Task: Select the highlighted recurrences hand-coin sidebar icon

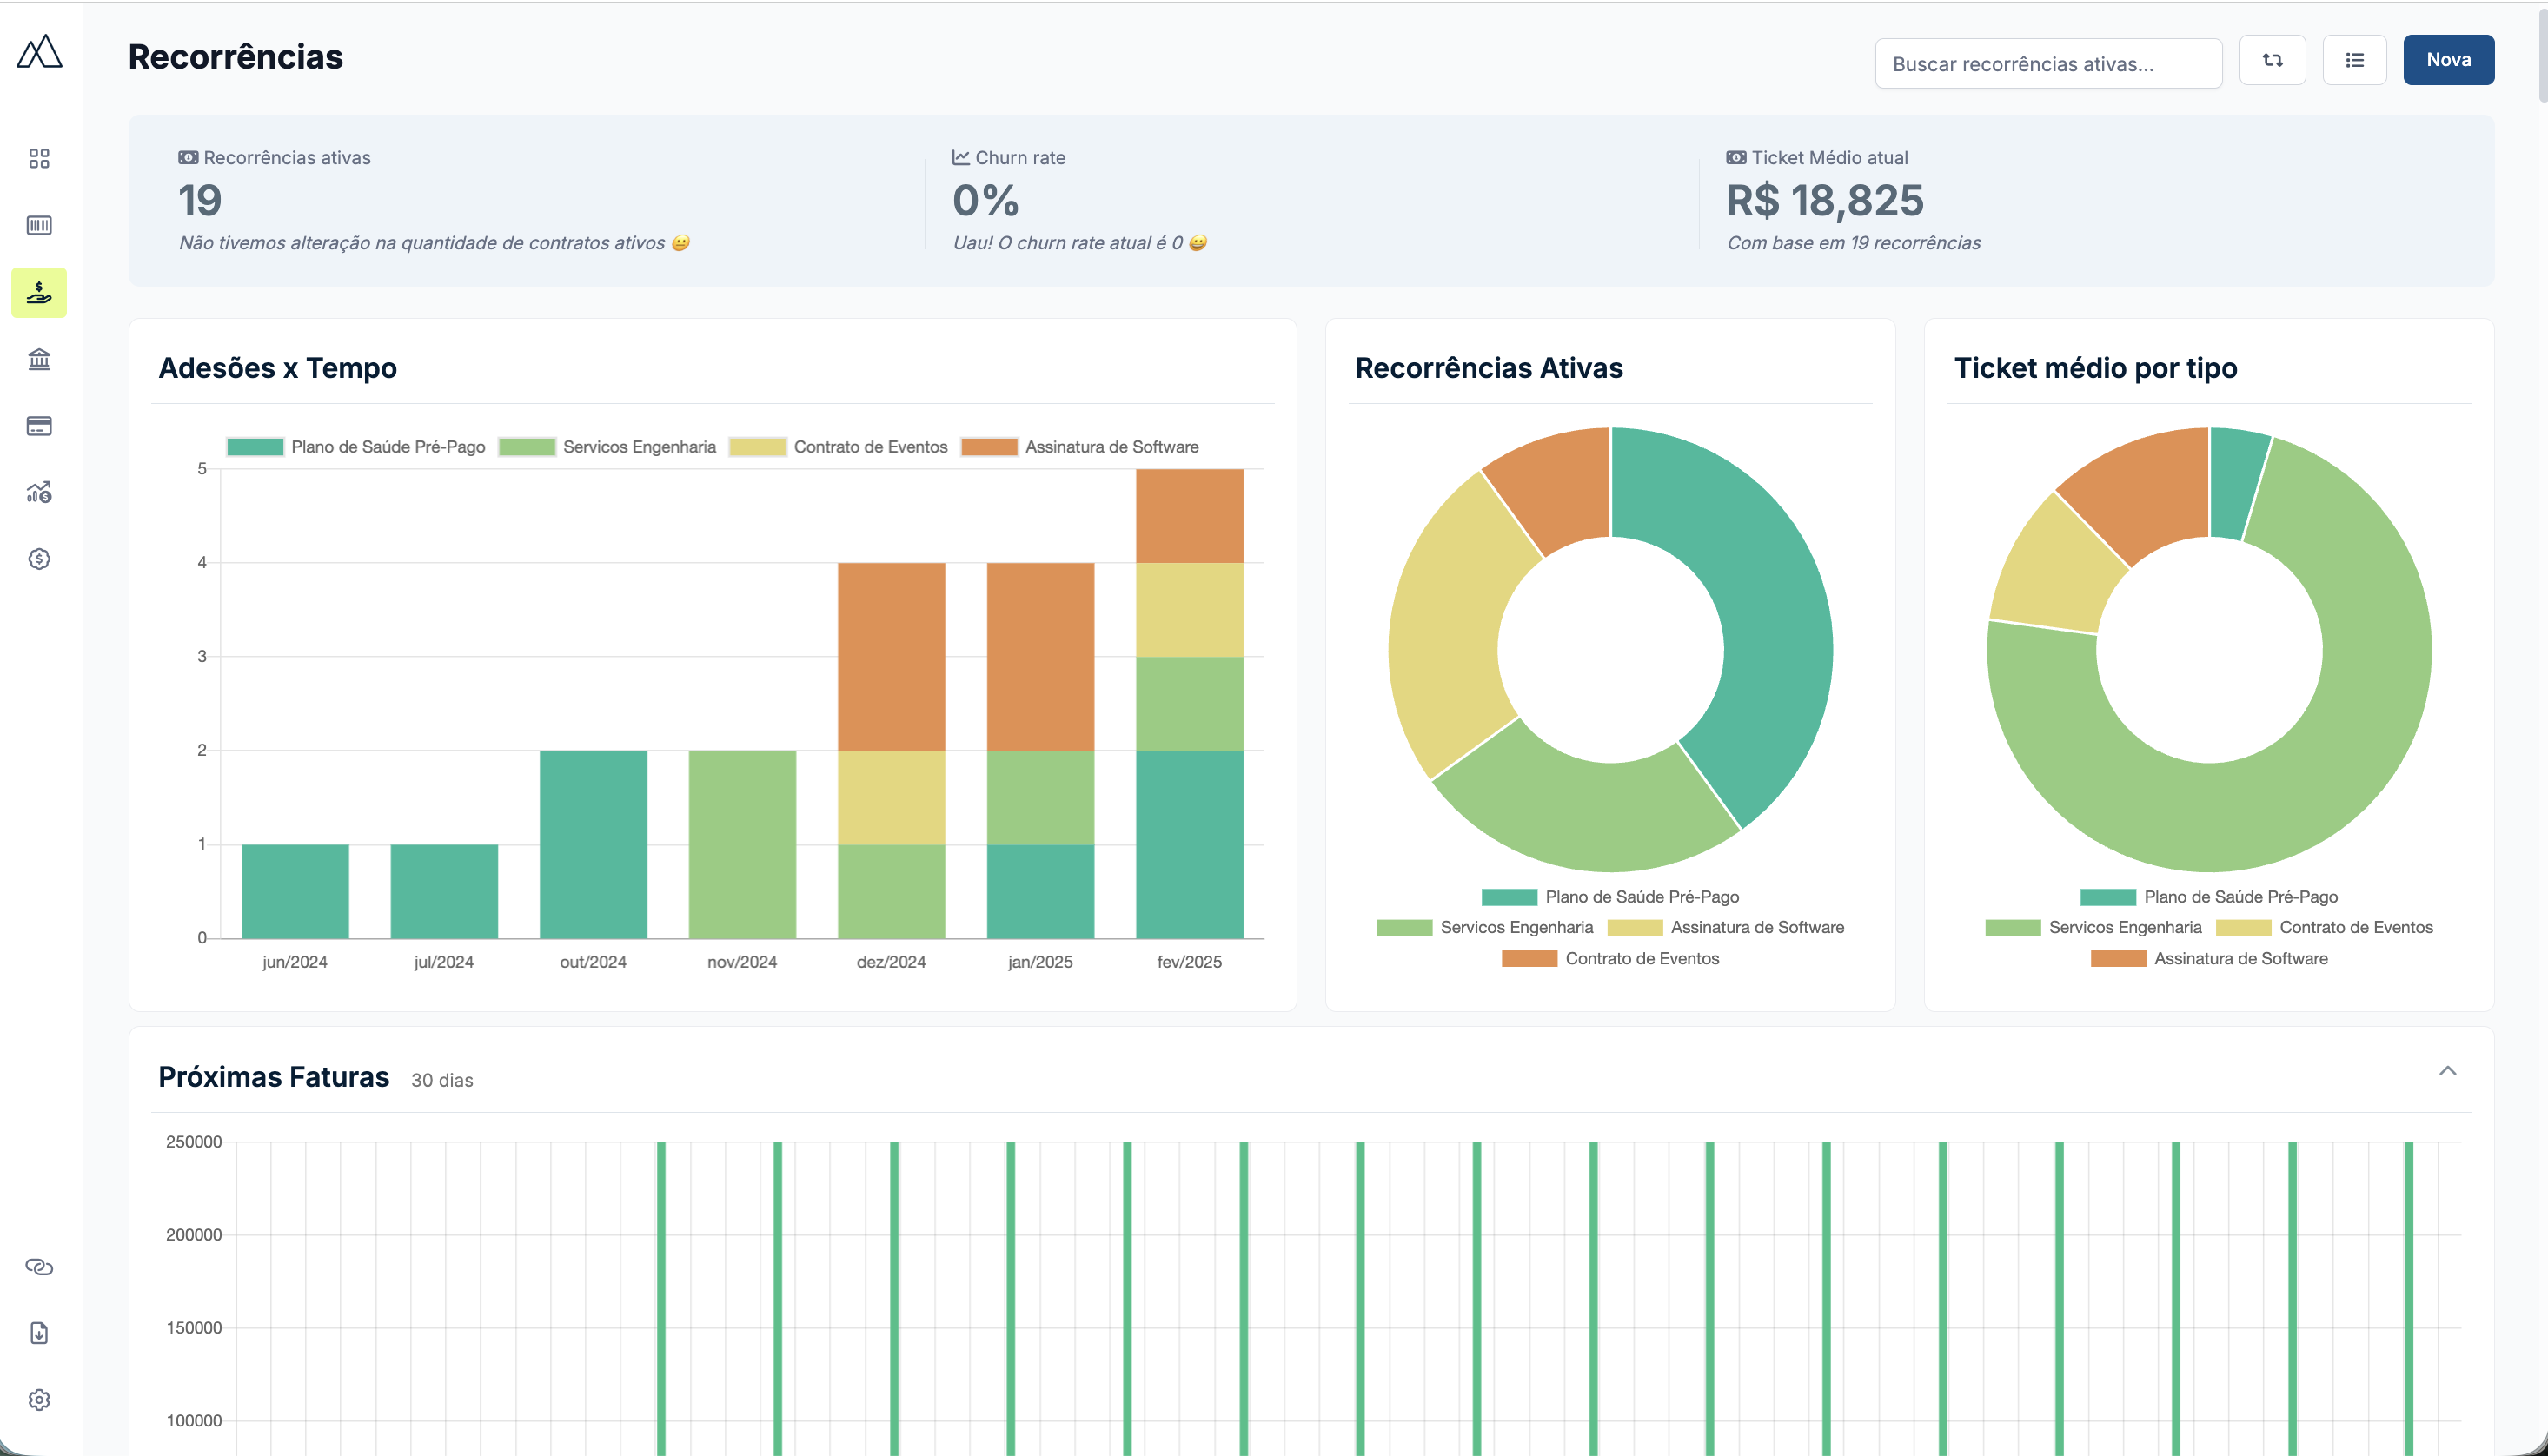Action: coord(39,292)
